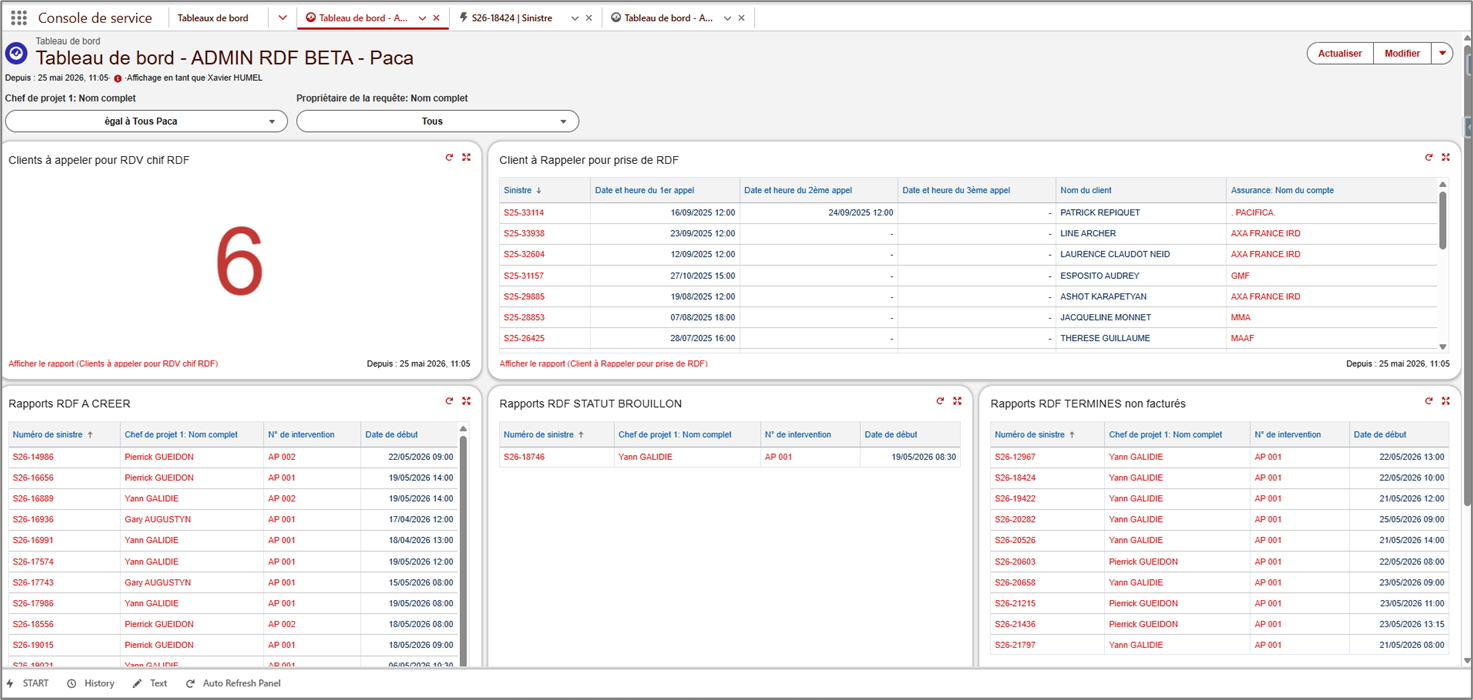Open the Auto Refresh Panel utility
The height and width of the screenshot is (700, 1473).
(233, 683)
